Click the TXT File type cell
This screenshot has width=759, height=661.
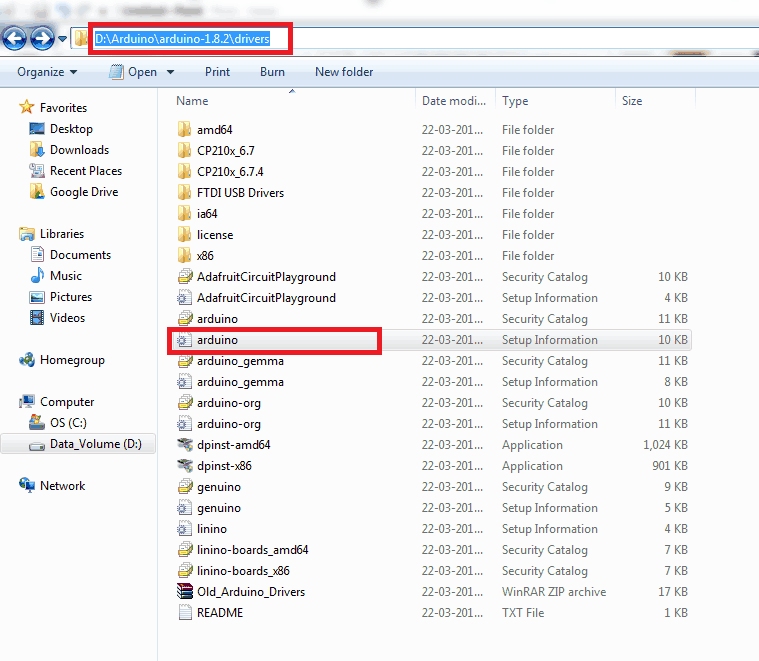pos(523,613)
